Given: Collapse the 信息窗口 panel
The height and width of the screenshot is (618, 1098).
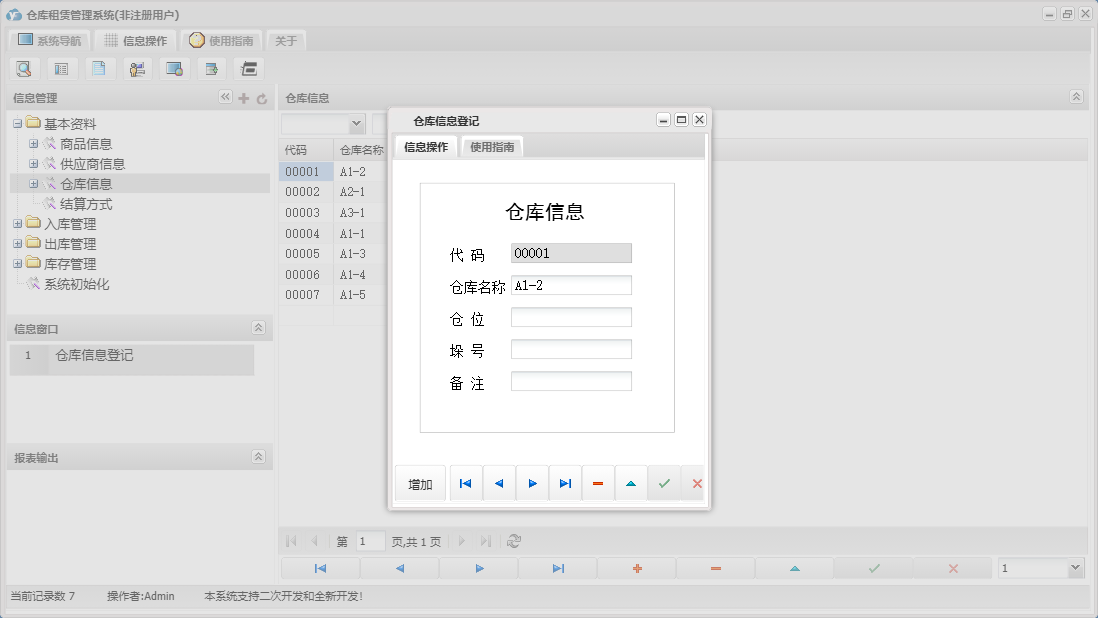Looking at the screenshot, I should (x=259, y=327).
